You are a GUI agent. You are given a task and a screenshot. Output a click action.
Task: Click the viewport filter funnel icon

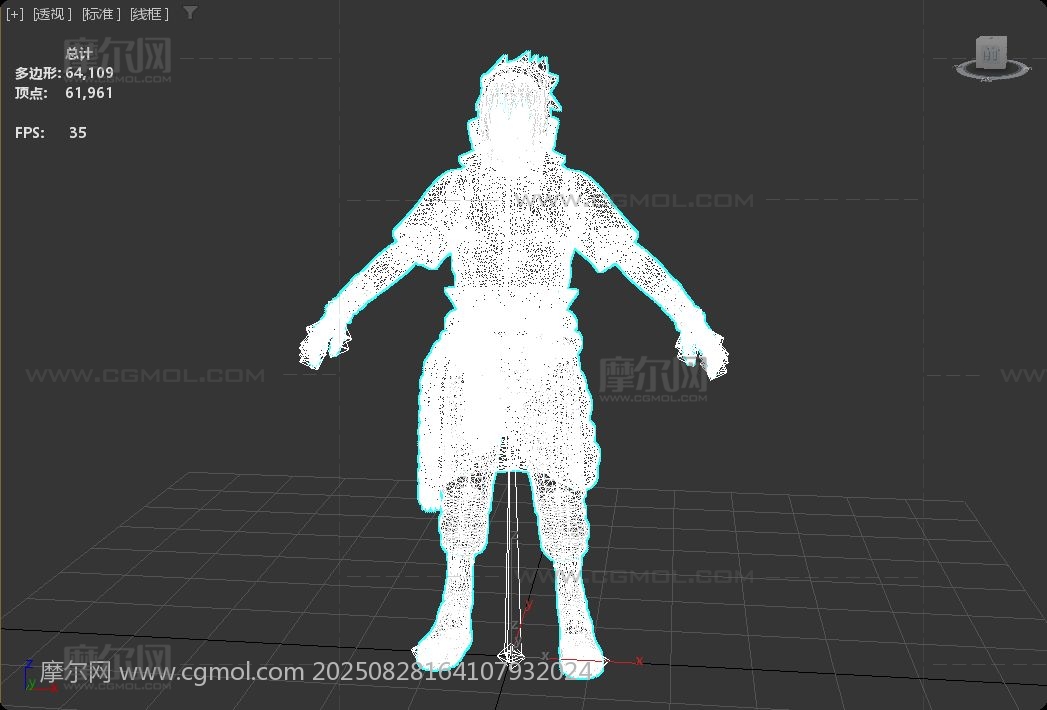pos(190,13)
